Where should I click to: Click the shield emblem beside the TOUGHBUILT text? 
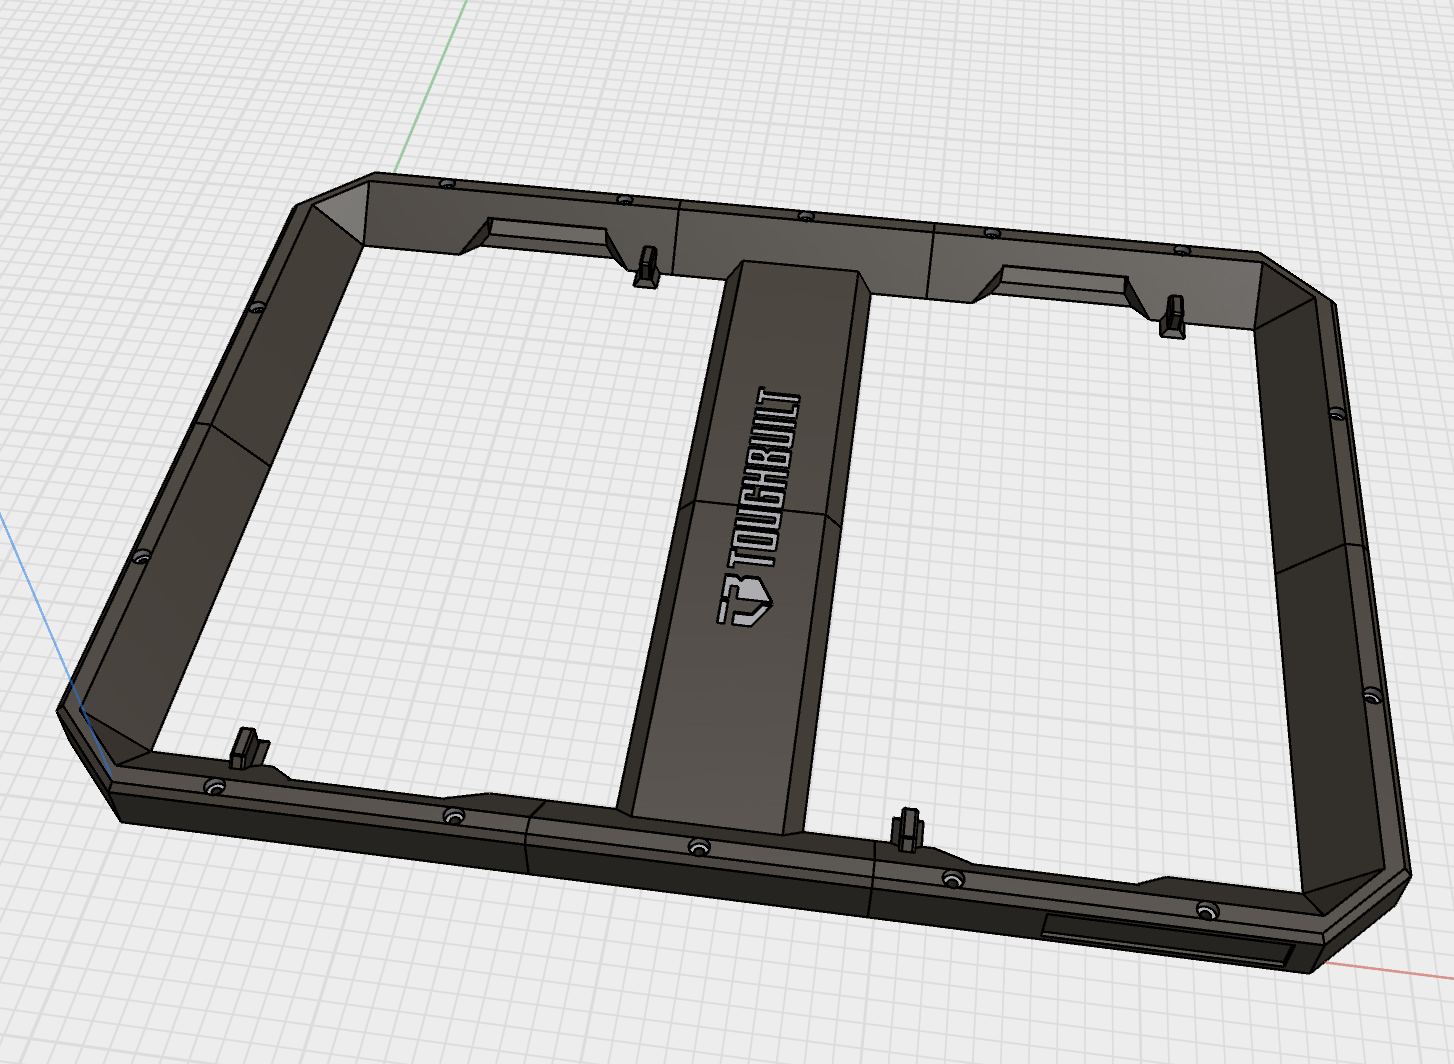pyautogui.click(x=745, y=600)
